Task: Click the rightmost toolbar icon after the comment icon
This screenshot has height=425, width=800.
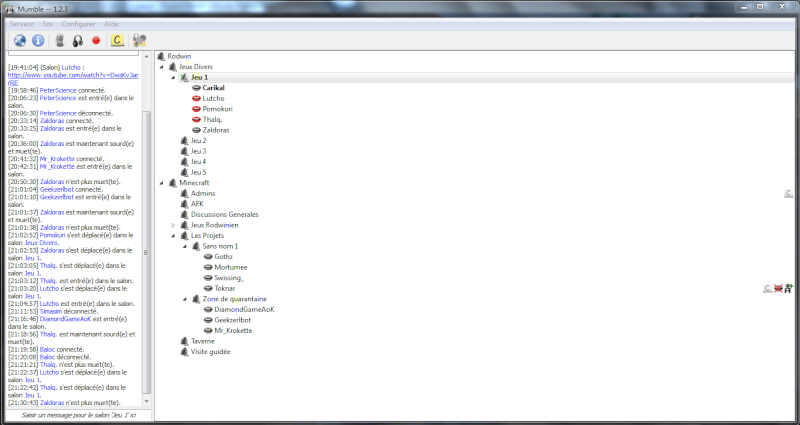Action: click(x=139, y=40)
